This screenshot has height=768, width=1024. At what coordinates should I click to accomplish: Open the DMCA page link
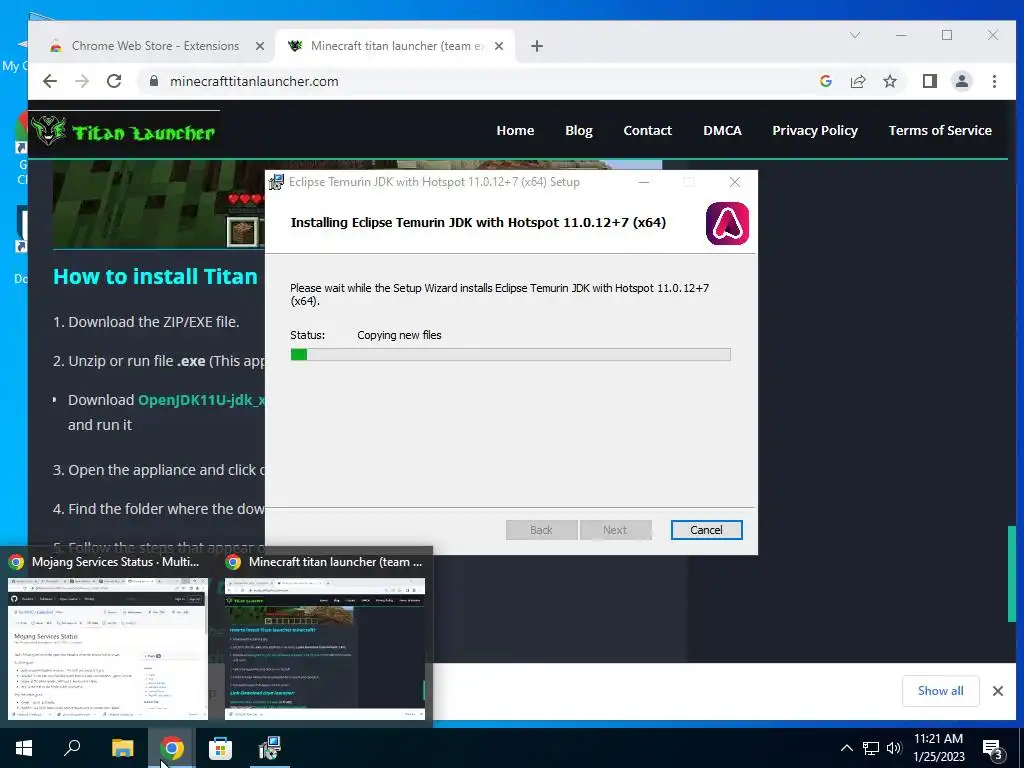tap(722, 131)
